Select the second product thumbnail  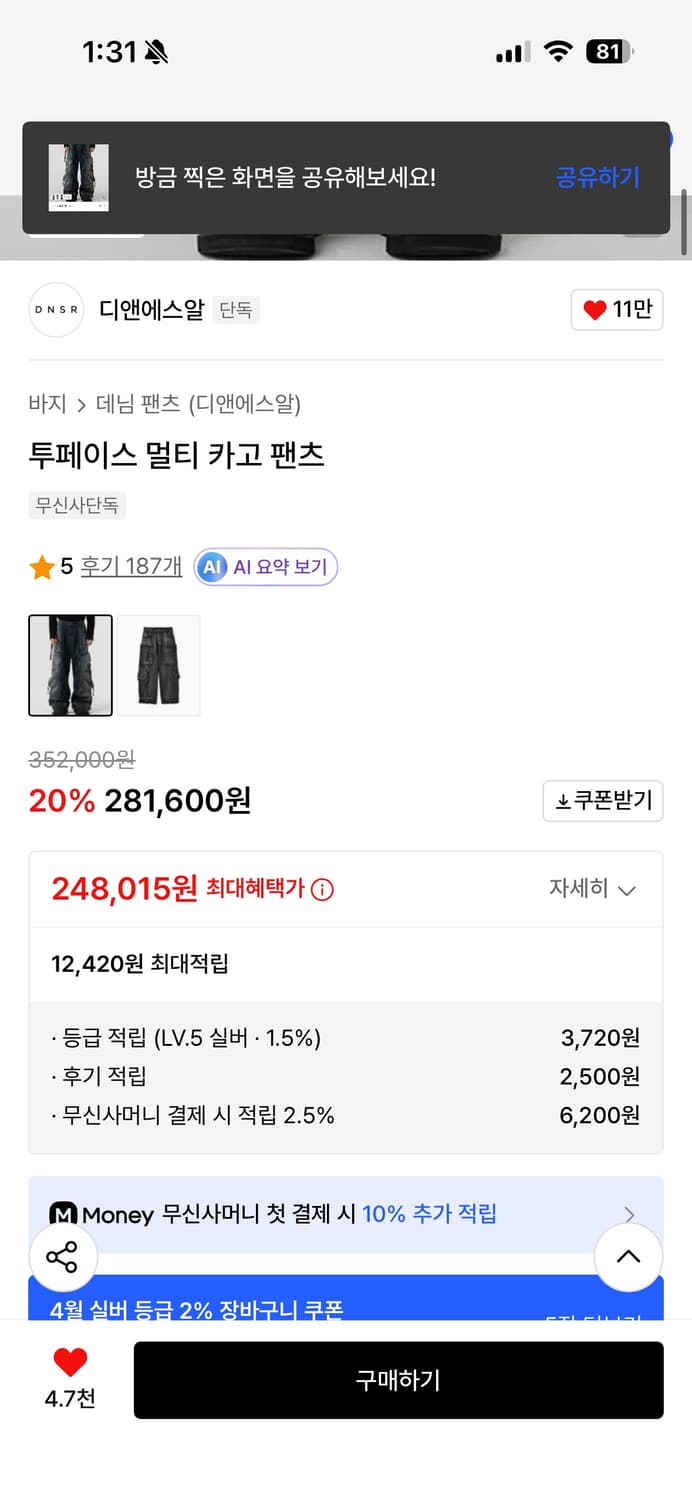point(161,665)
